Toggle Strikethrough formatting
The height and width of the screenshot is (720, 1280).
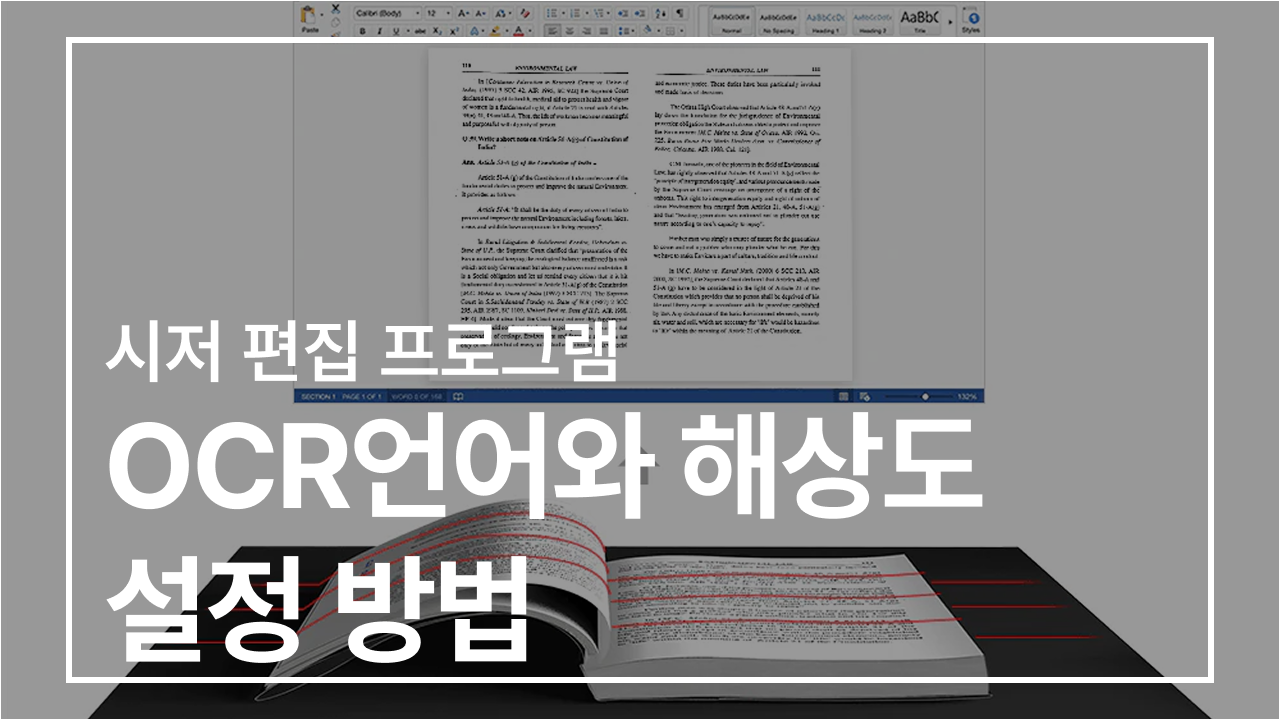420,31
